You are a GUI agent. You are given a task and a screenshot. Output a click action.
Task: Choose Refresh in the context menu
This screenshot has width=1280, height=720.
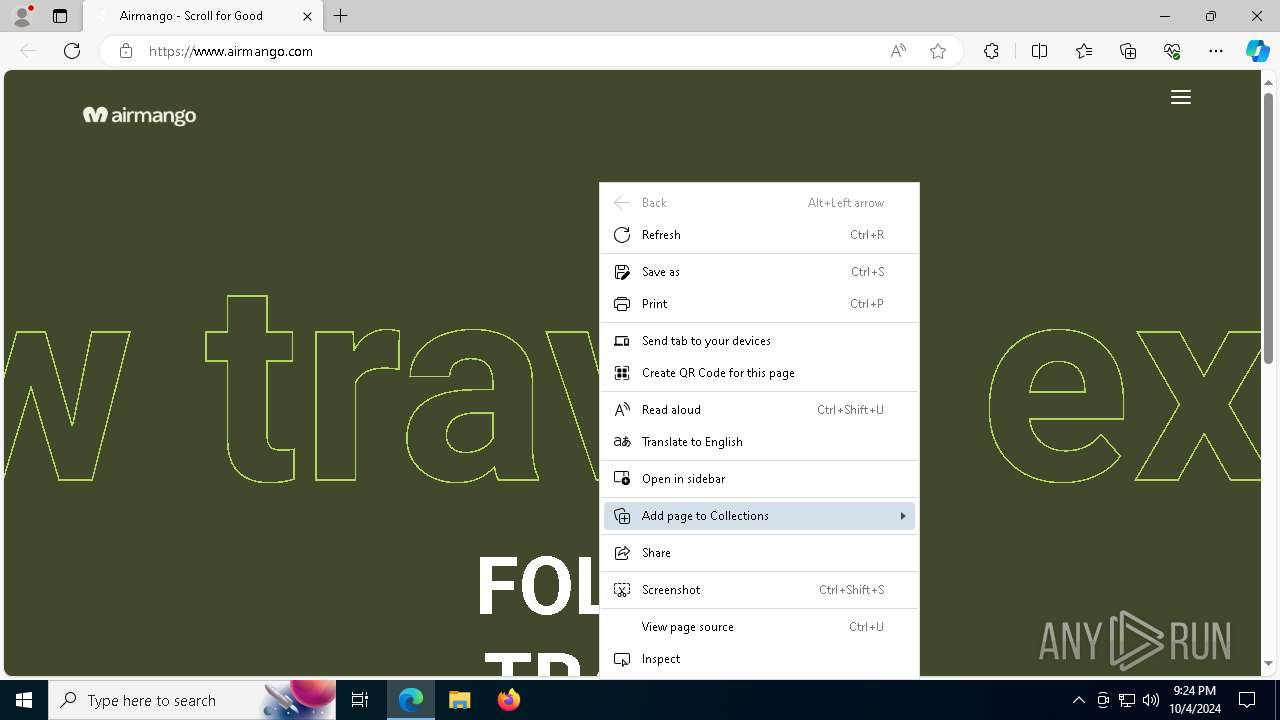pos(759,235)
